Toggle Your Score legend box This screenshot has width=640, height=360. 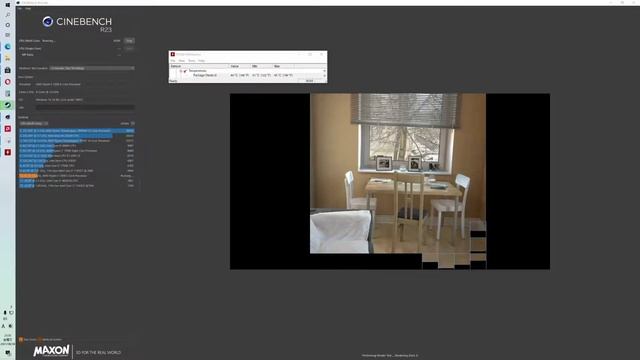21,340
